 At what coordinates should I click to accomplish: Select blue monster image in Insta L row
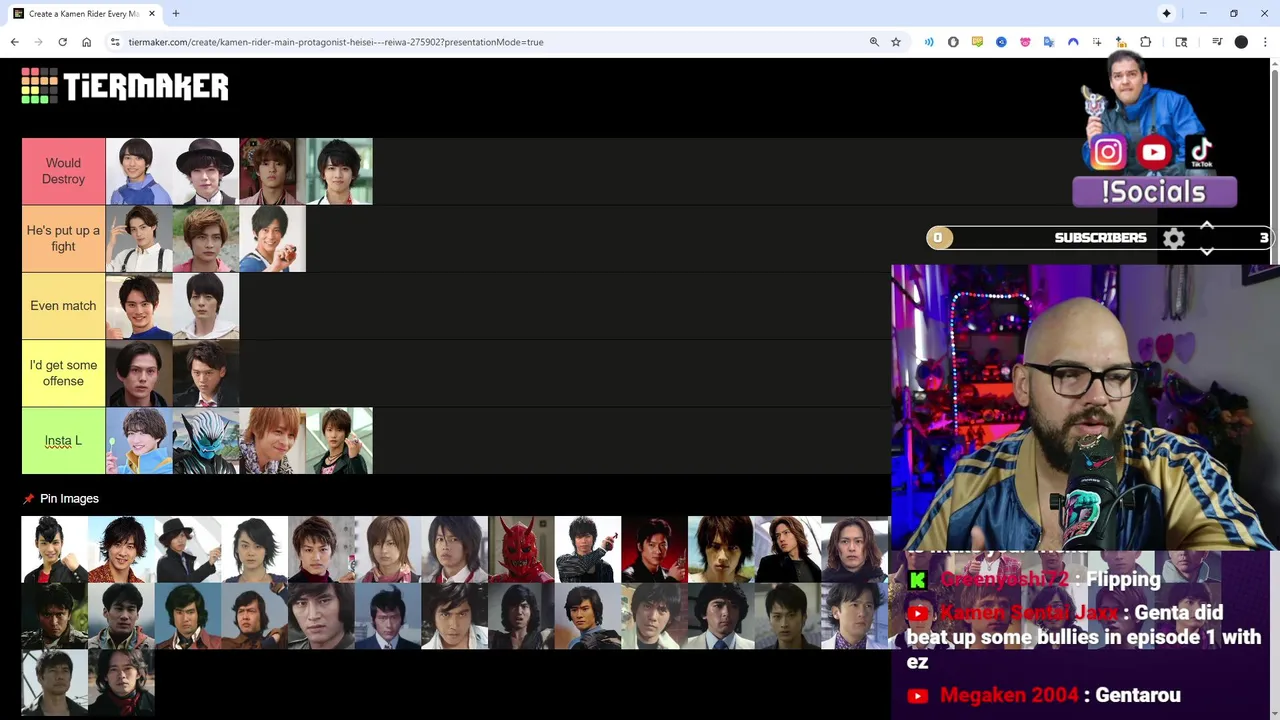tap(206, 440)
